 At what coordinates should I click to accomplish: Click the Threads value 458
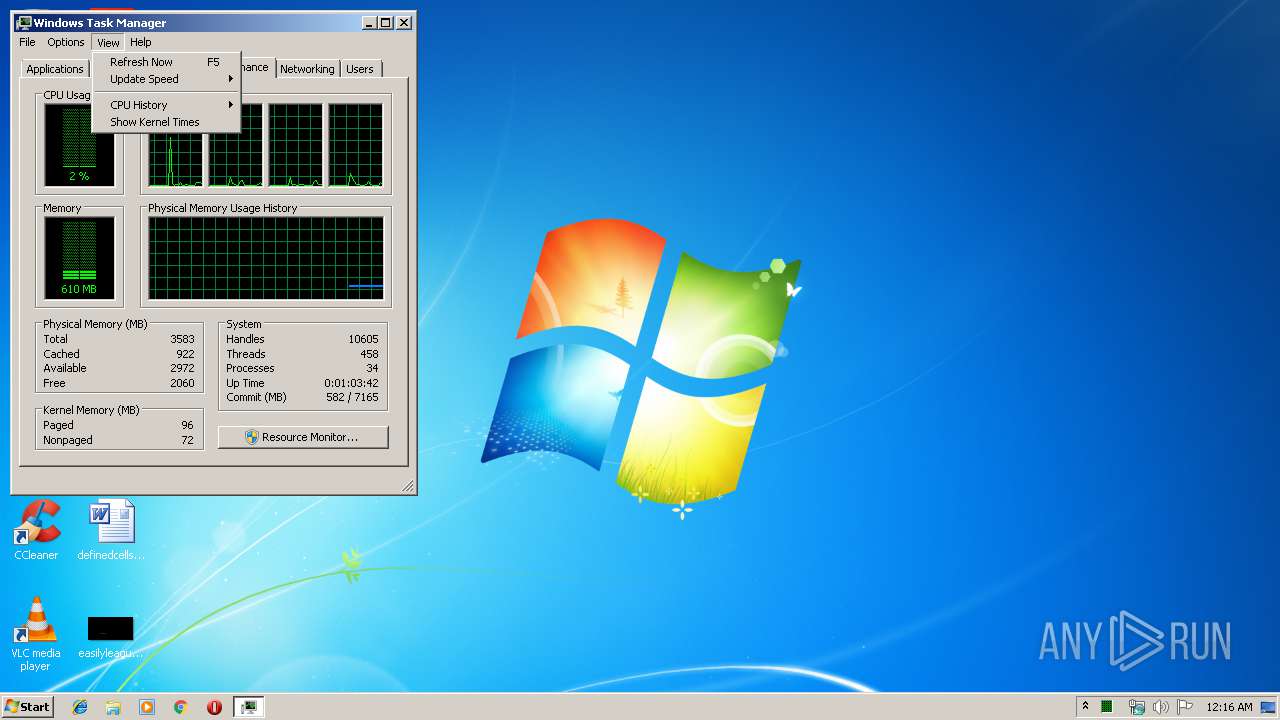click(369, 354)
